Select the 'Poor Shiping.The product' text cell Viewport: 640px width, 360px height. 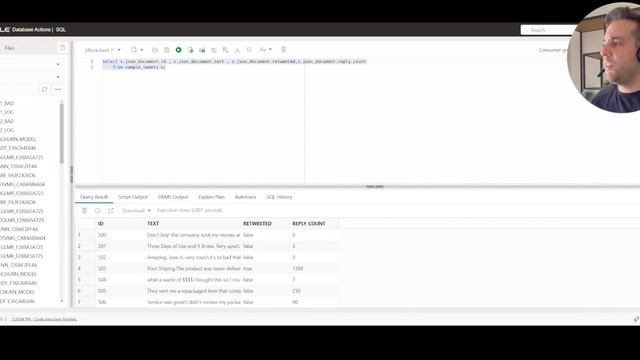[x=193, y=269]
